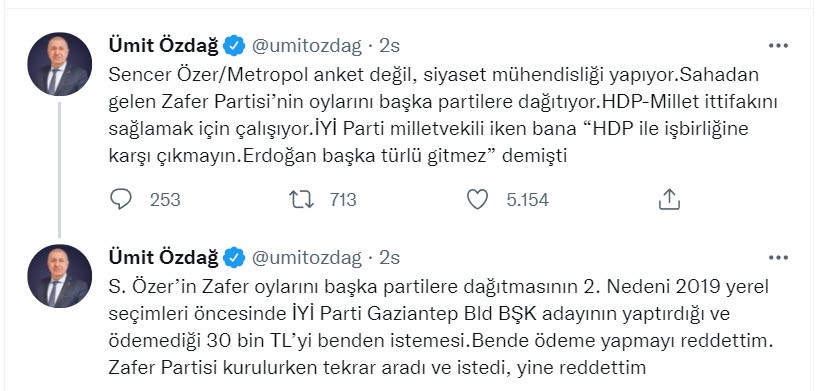
Task: Open more options on first tweet
Action: coord(778,46)
